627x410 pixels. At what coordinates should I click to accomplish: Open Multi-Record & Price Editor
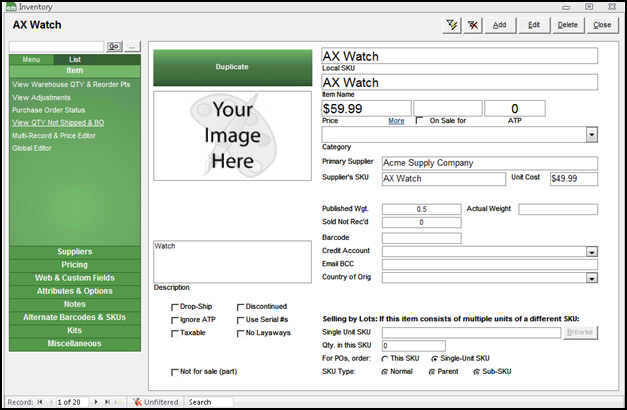[54, 136]
